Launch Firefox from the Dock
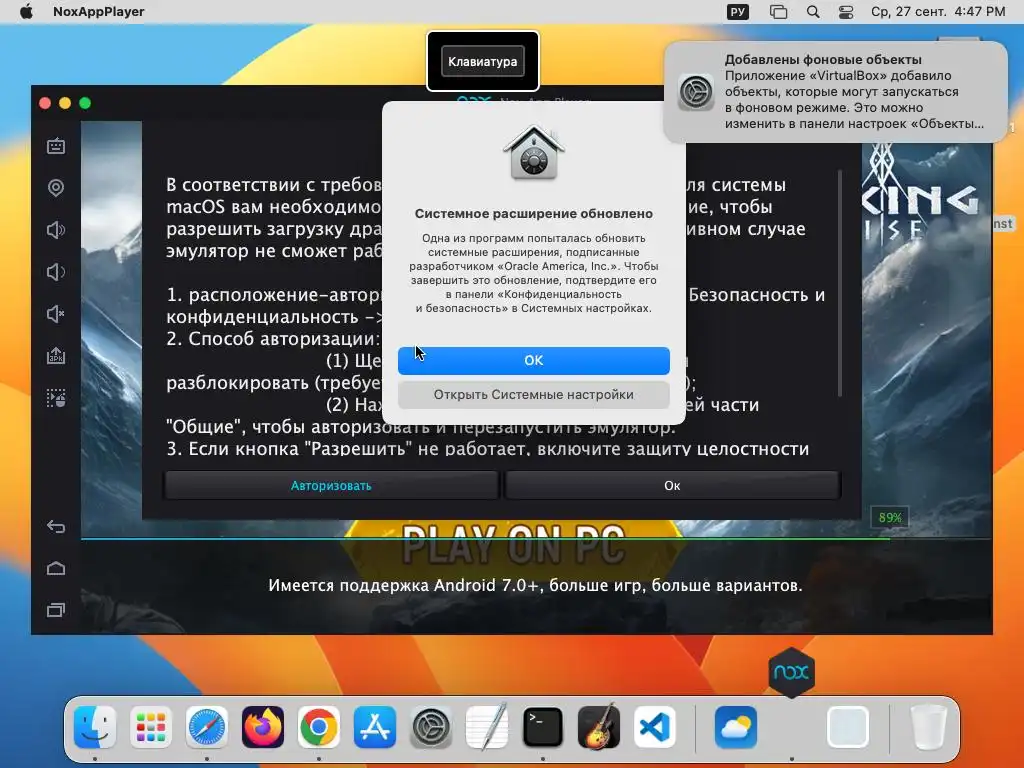This screenshot has height=768, width=1024. (263, 727)
